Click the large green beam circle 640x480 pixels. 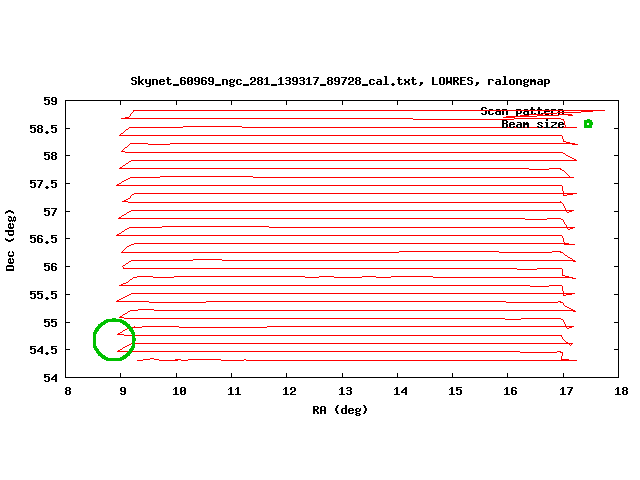(x=114, y=339)
